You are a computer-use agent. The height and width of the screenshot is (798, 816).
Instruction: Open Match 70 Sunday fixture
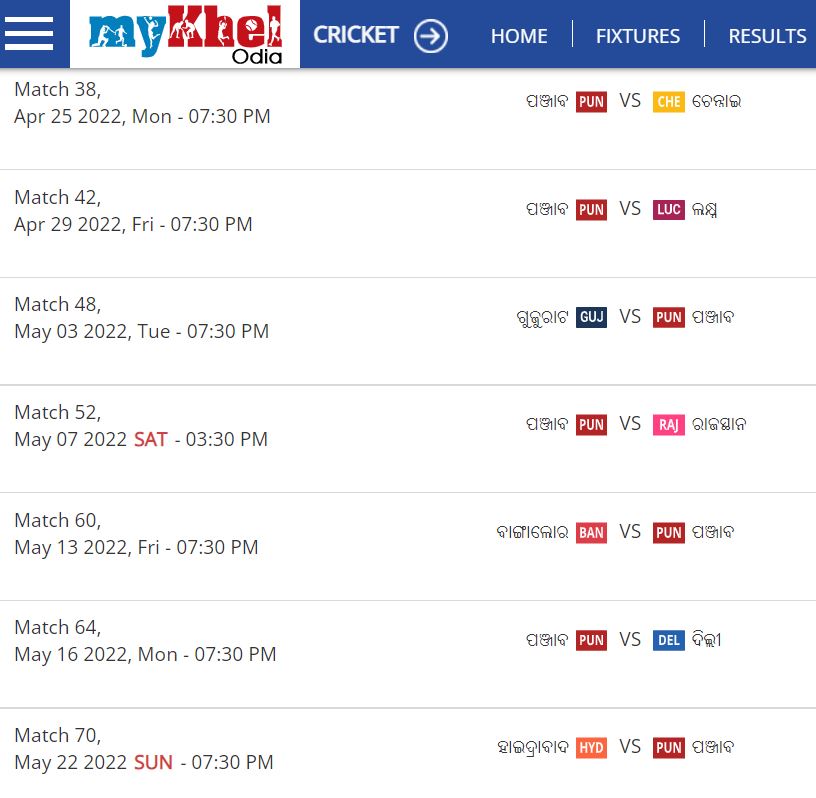[143, 749]
